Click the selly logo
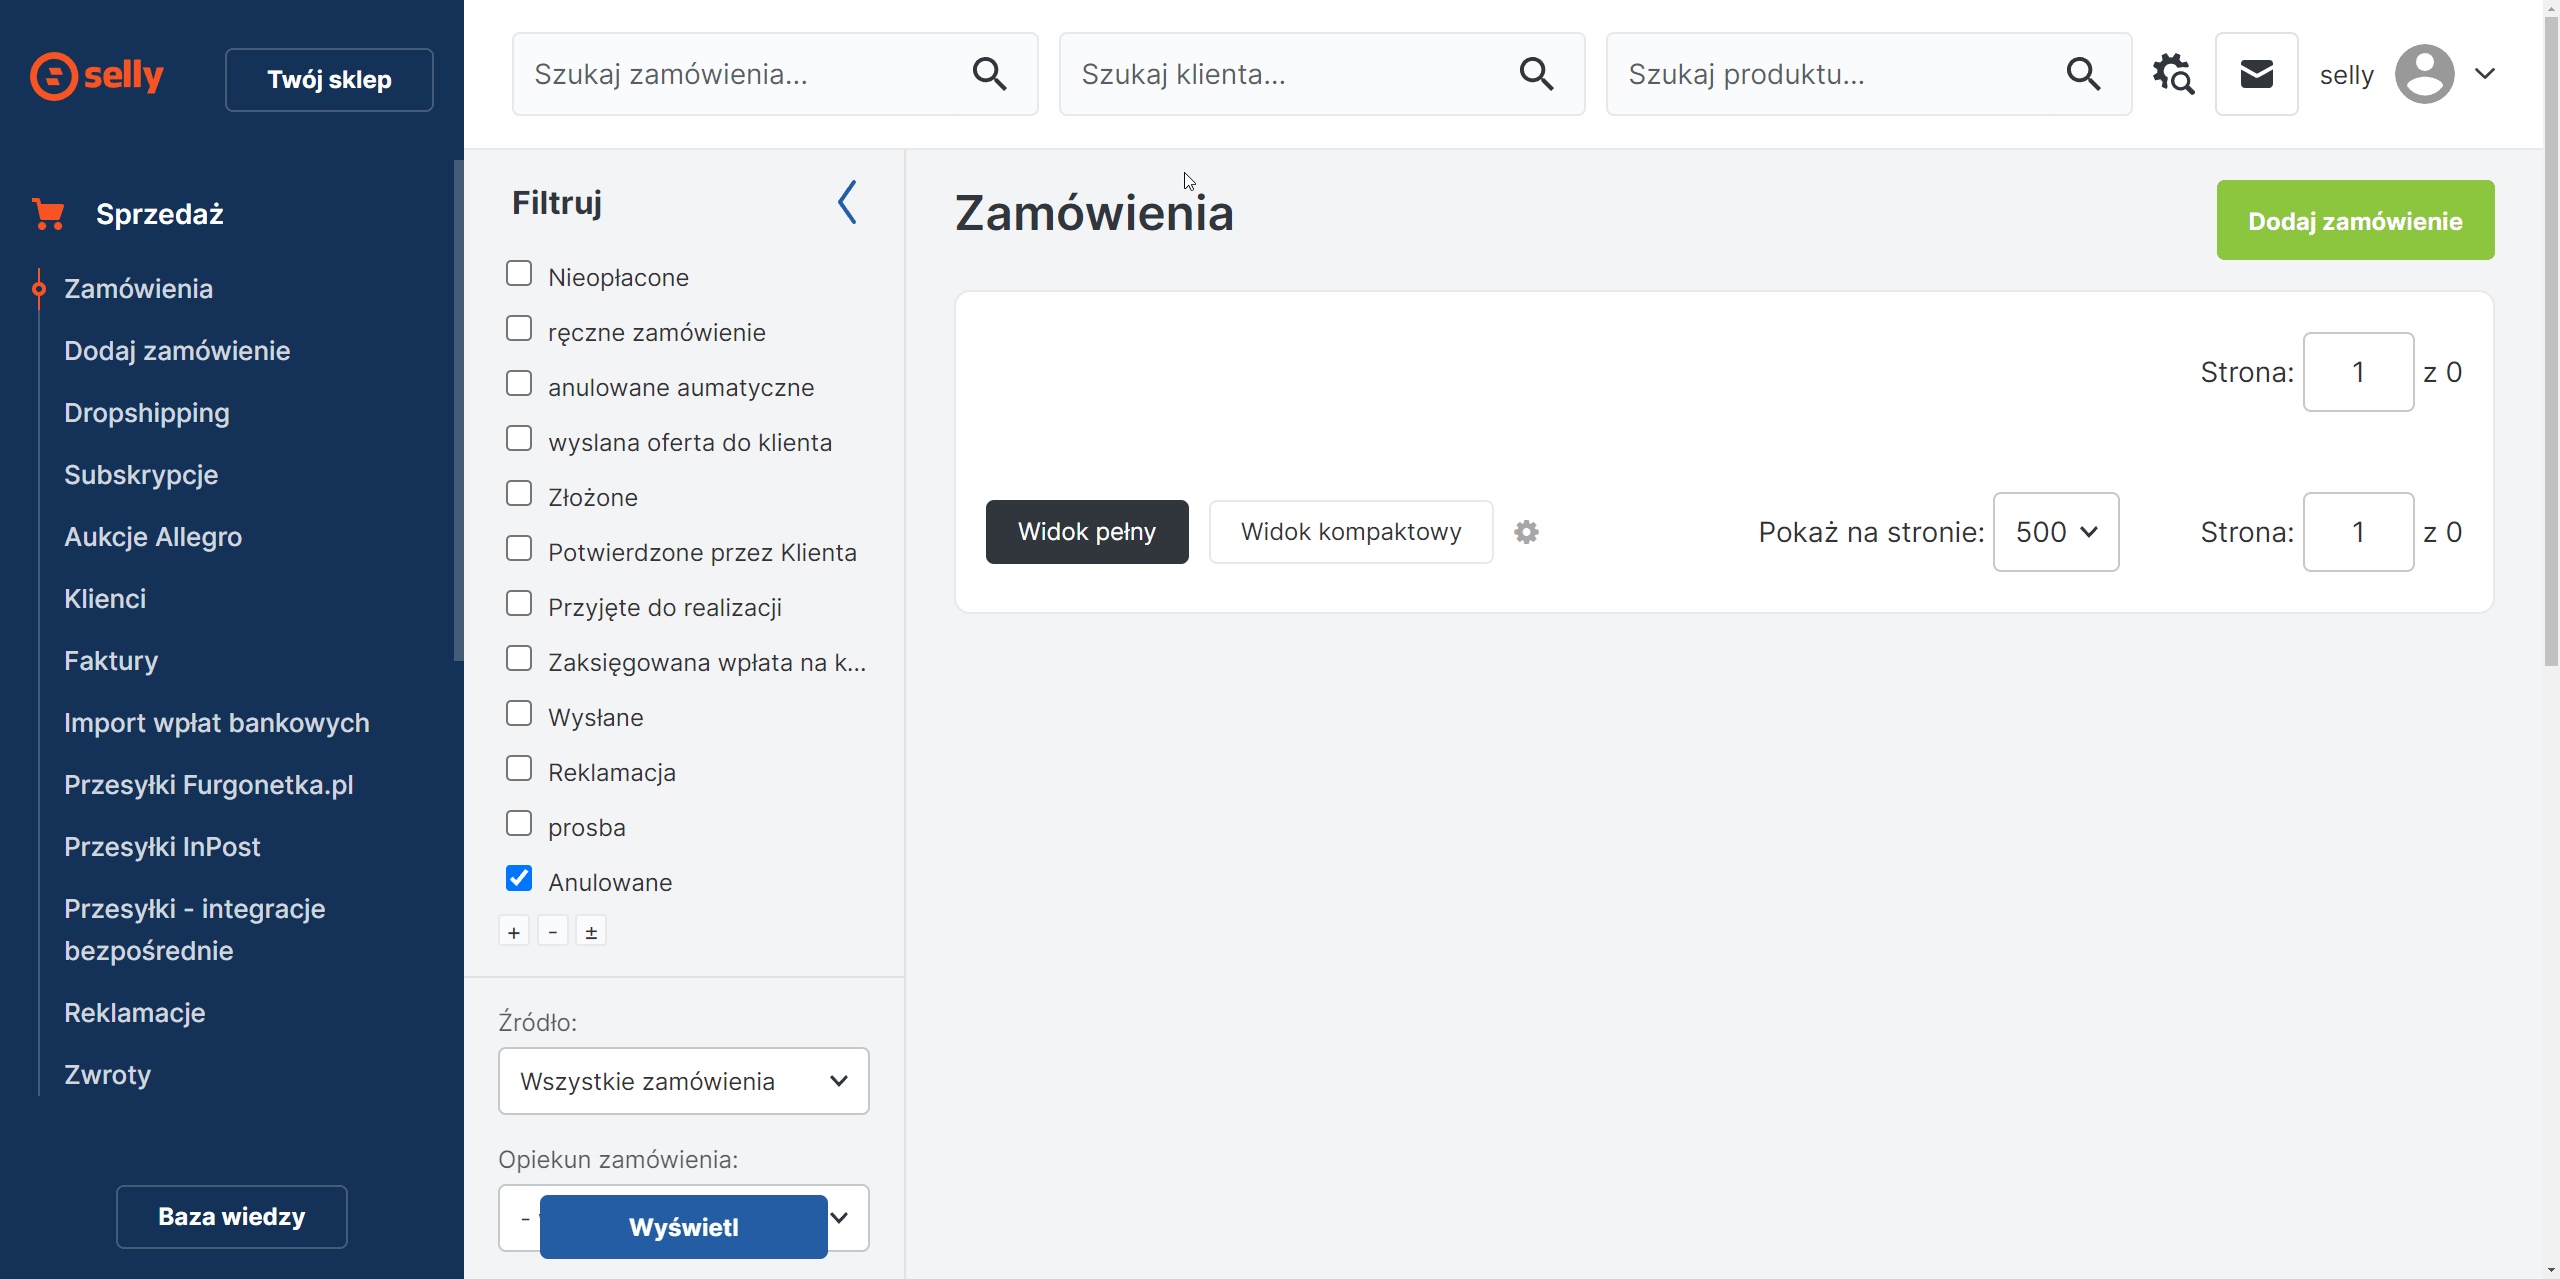The width and height of the screenshot is (2560, 1279). (x=97, y=76)
